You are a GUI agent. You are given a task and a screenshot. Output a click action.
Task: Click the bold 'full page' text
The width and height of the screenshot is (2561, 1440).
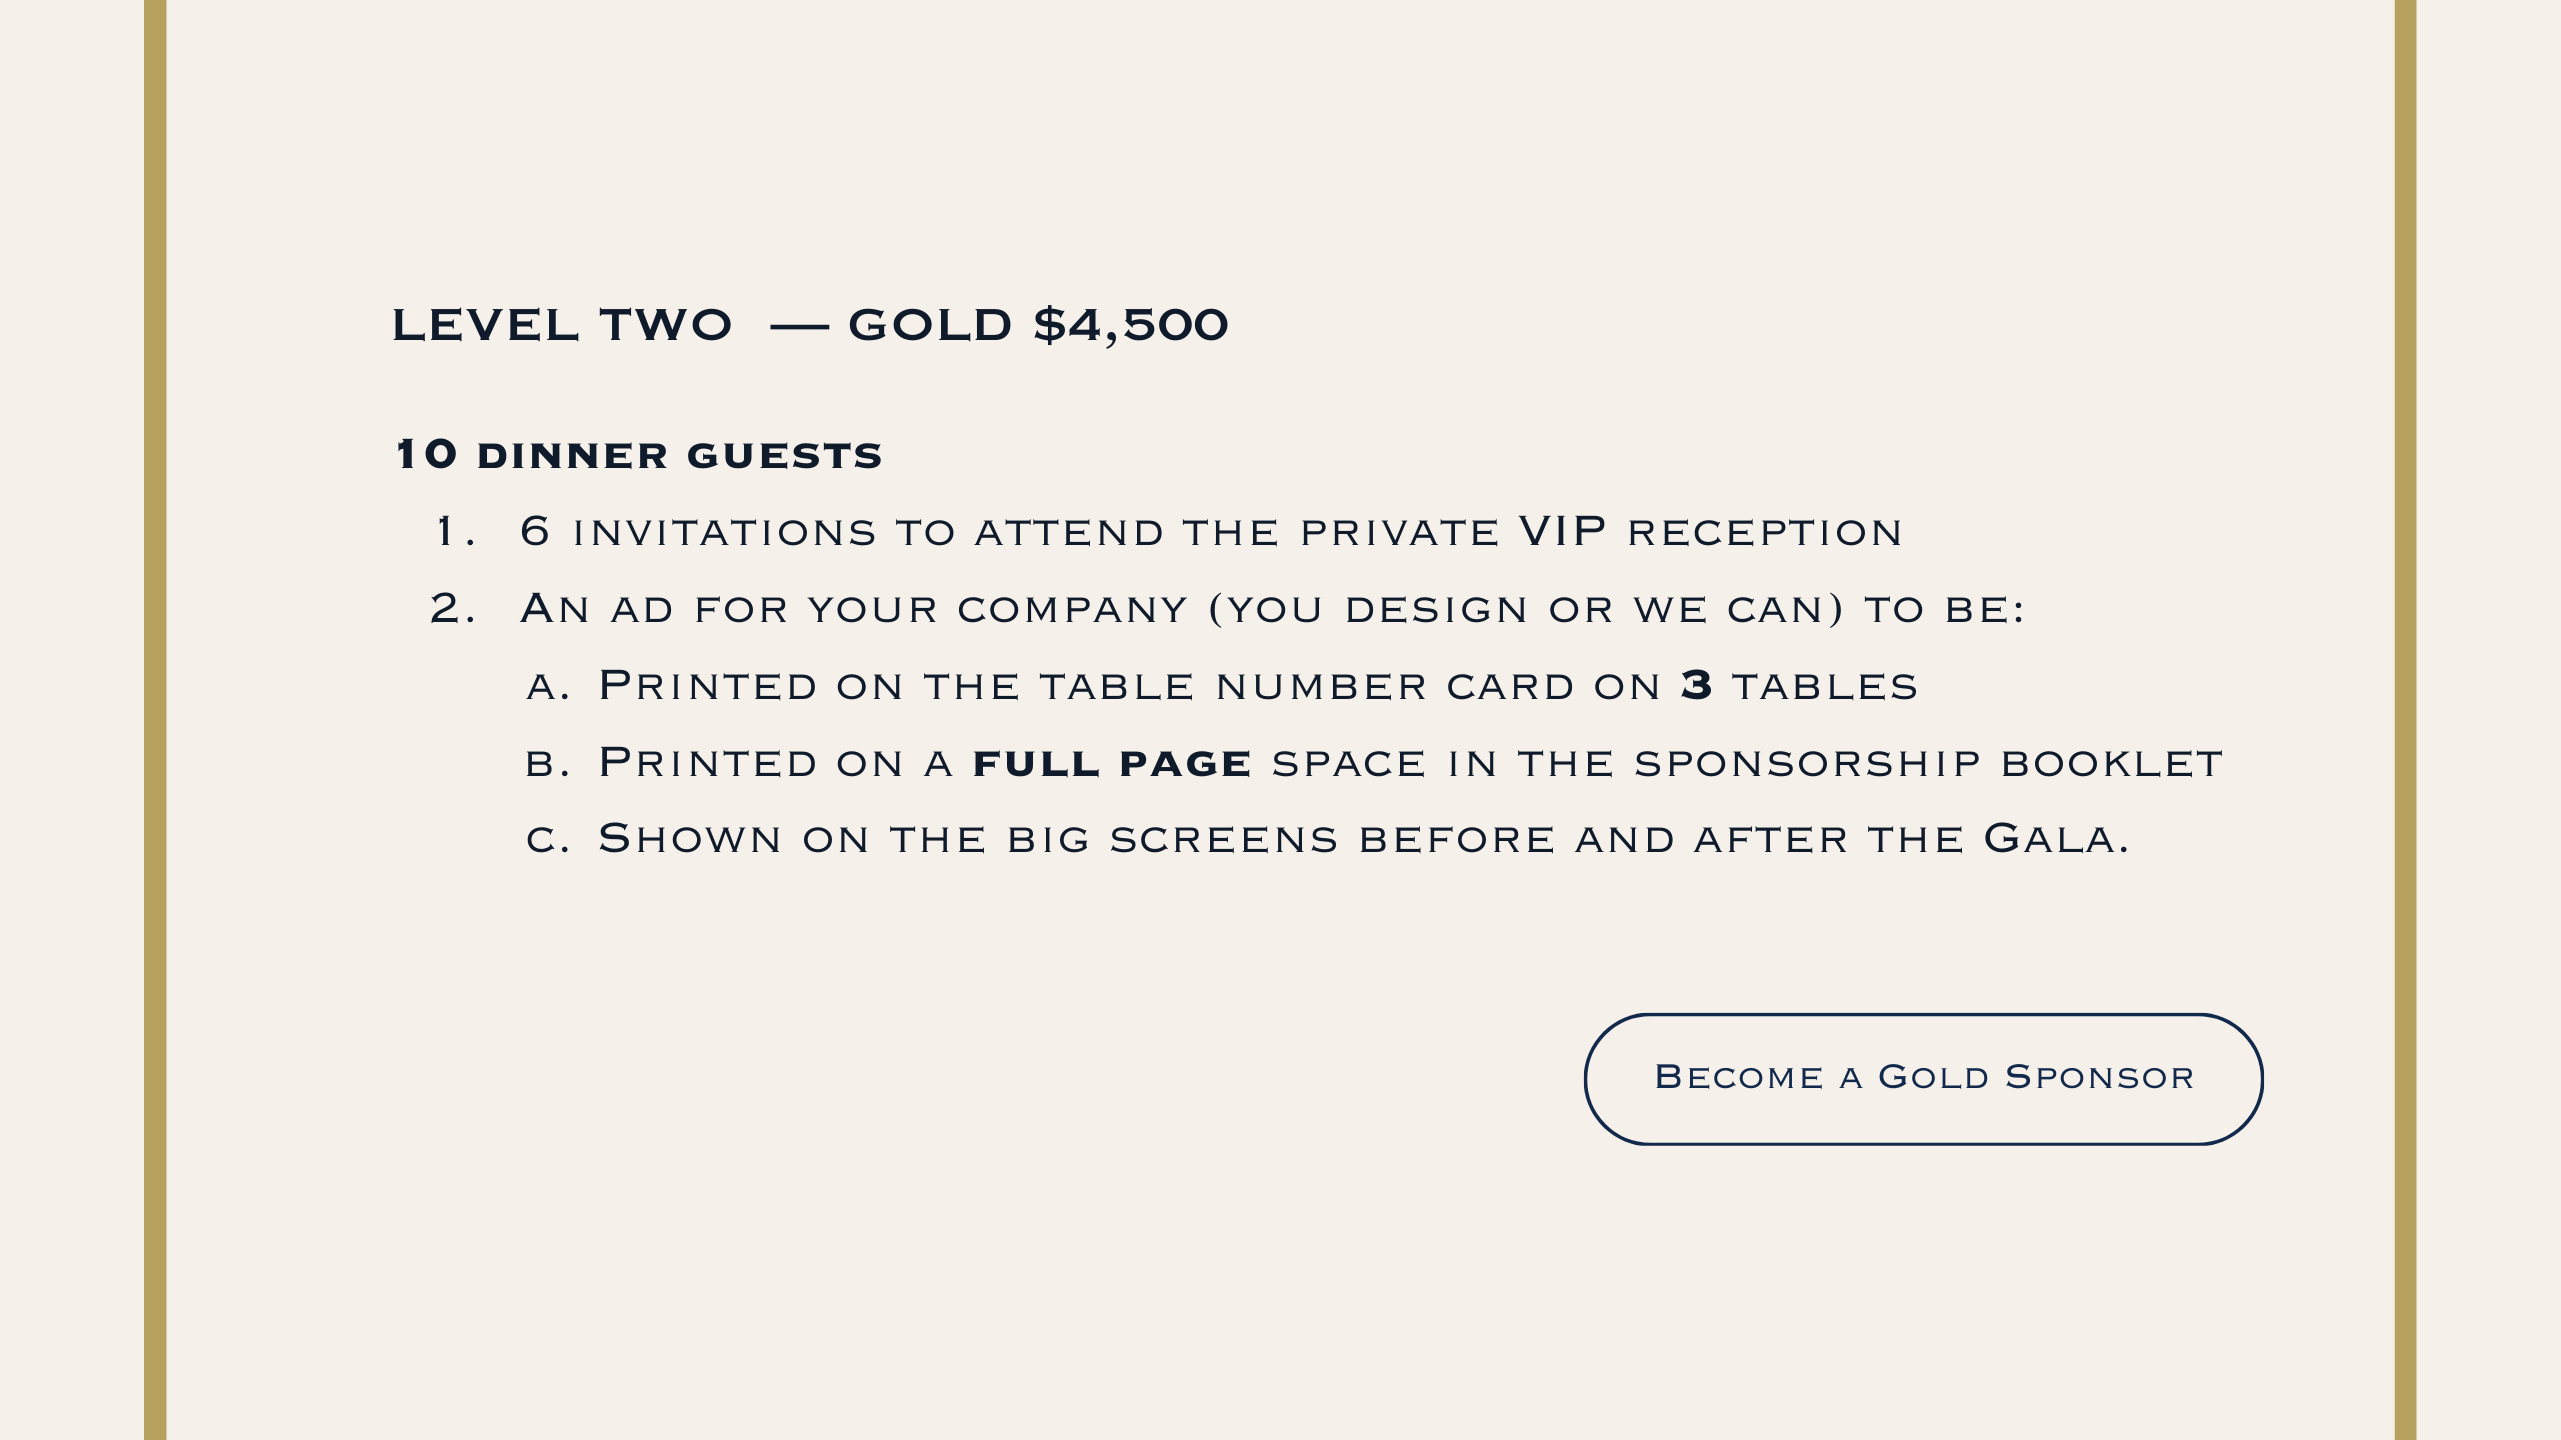click(x=1112, y=763)
